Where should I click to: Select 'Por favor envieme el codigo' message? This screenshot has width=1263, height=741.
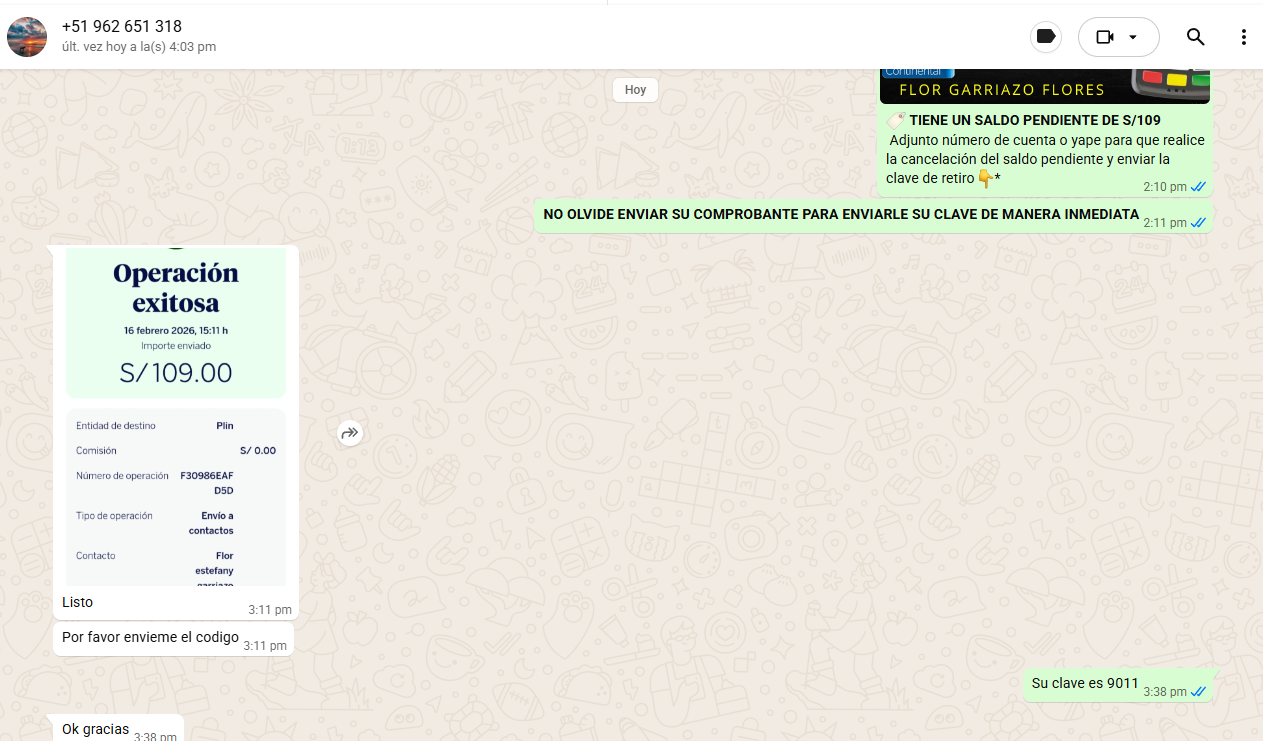click(150, 638)
